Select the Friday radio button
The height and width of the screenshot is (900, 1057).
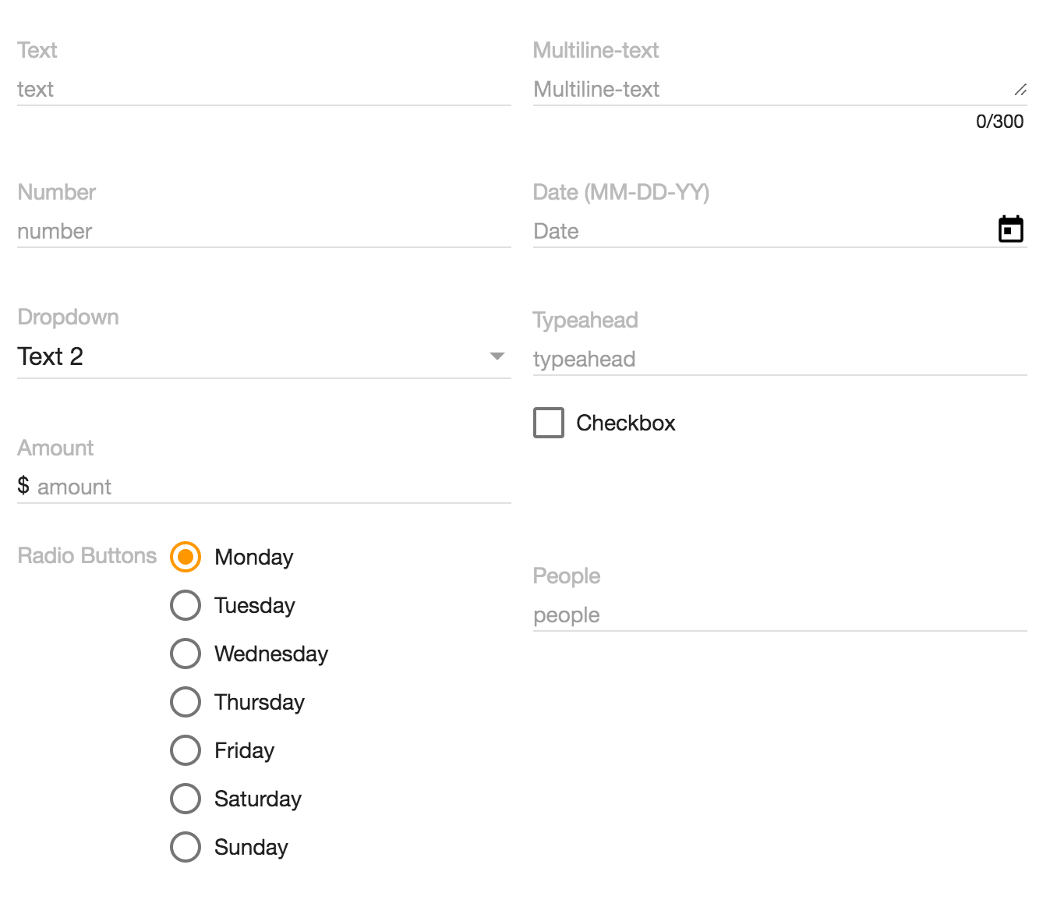pos(185,750)
